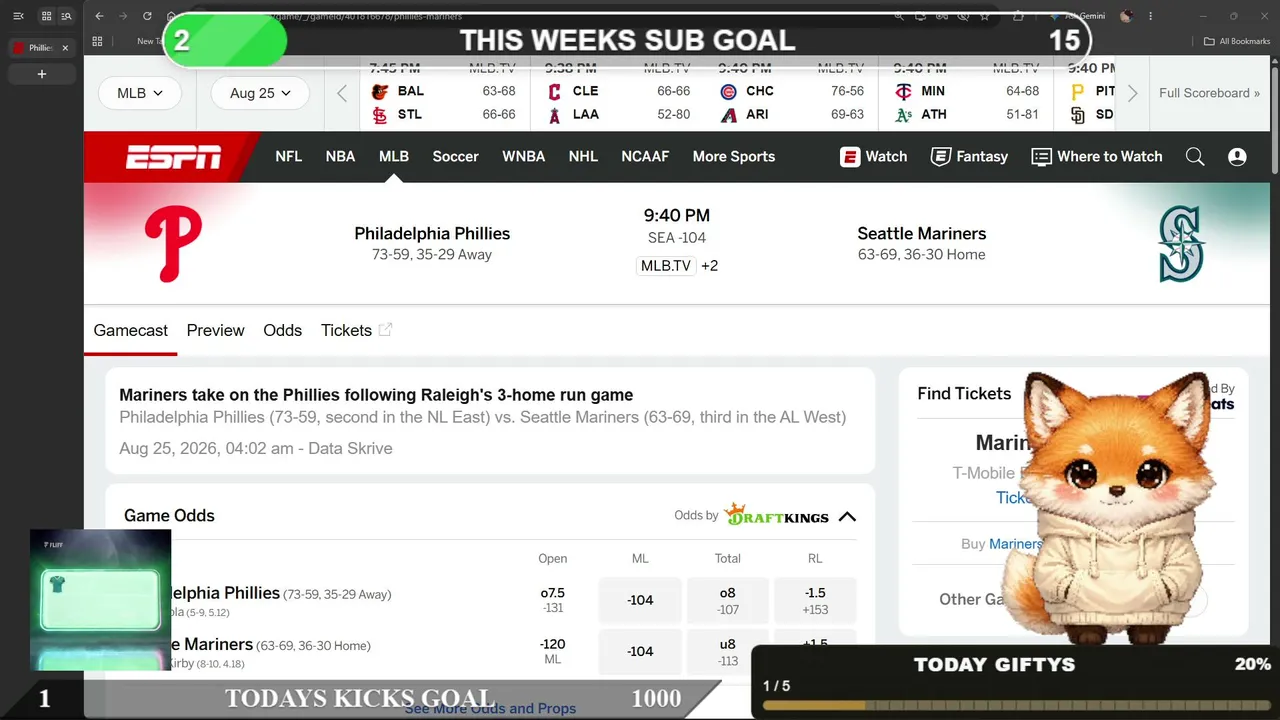This screenshot has width=1280, height=720.
Task: Open a new tab with plus button
Action: click(42, 74)
